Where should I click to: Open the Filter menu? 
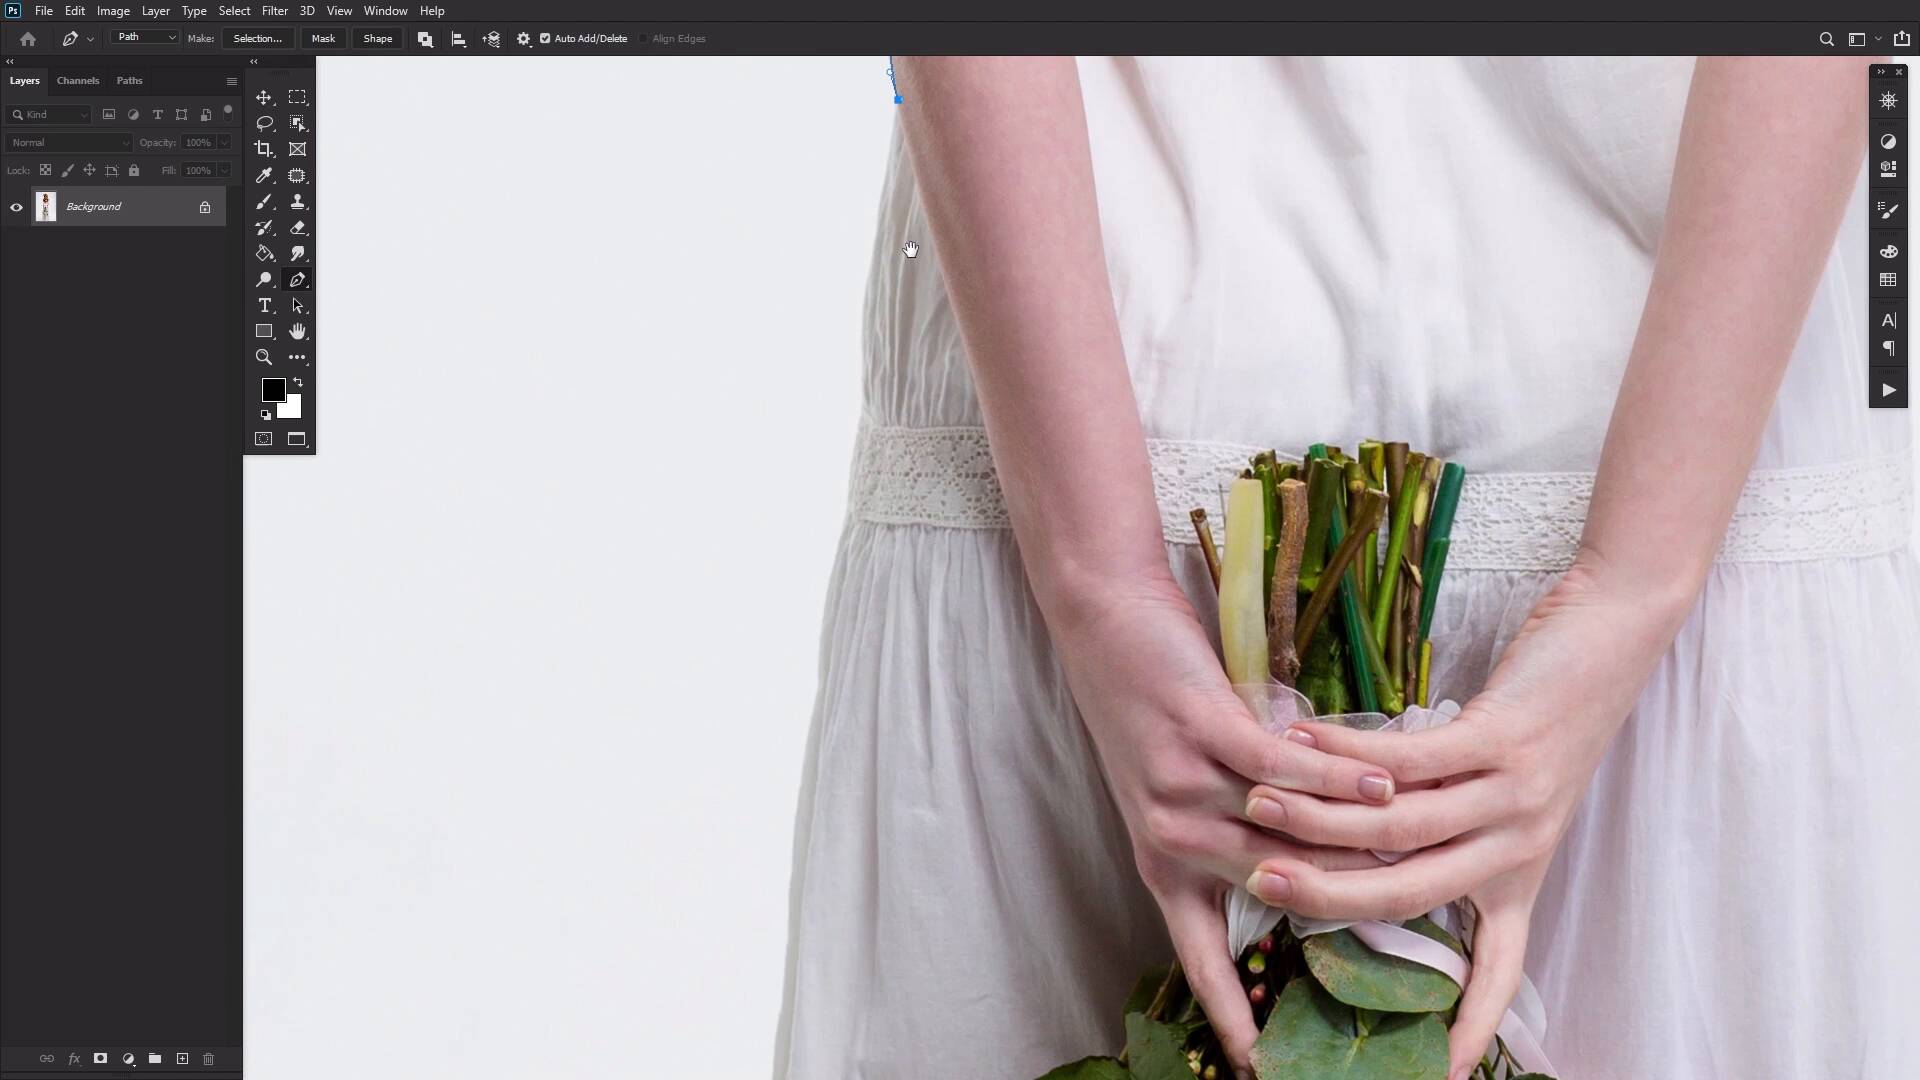point(273,11)
